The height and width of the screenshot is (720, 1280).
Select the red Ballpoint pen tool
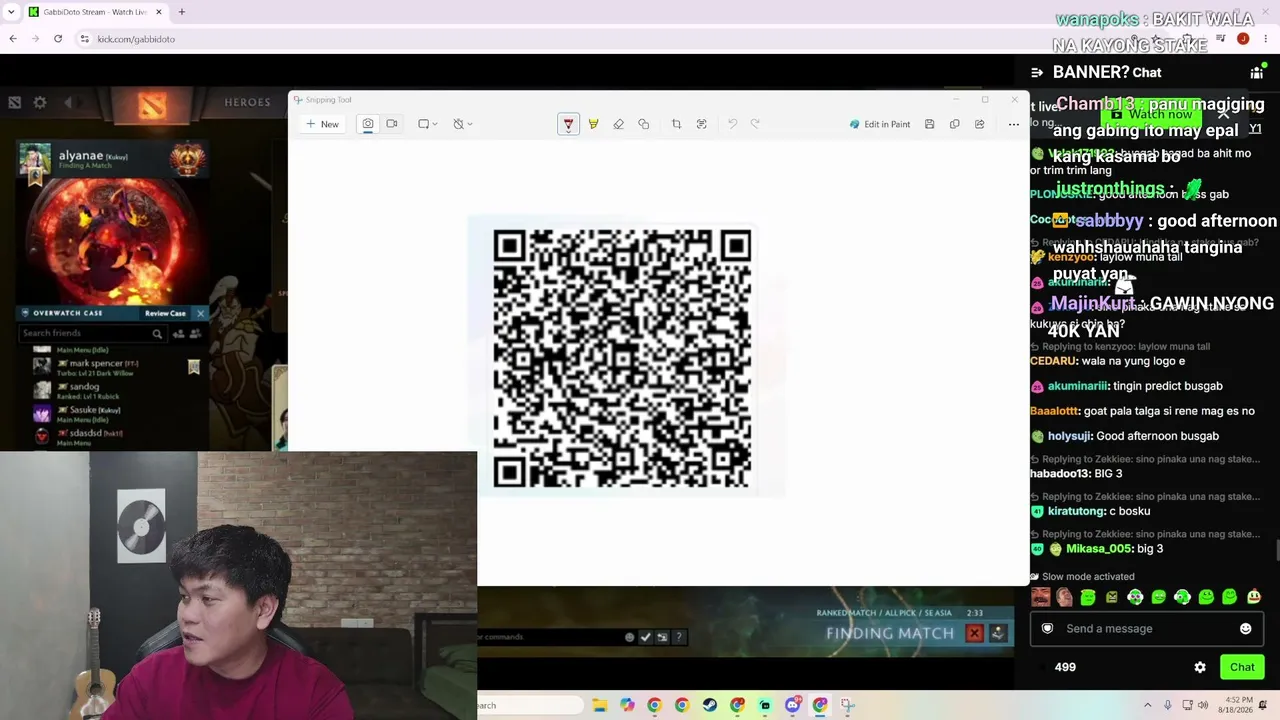(568, 124)
